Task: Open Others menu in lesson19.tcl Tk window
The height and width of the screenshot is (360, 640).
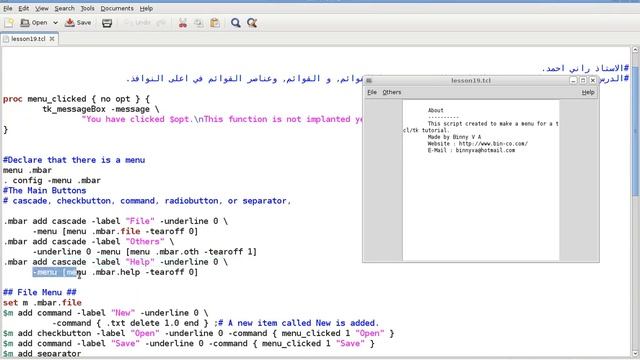Action: point(391,92)
